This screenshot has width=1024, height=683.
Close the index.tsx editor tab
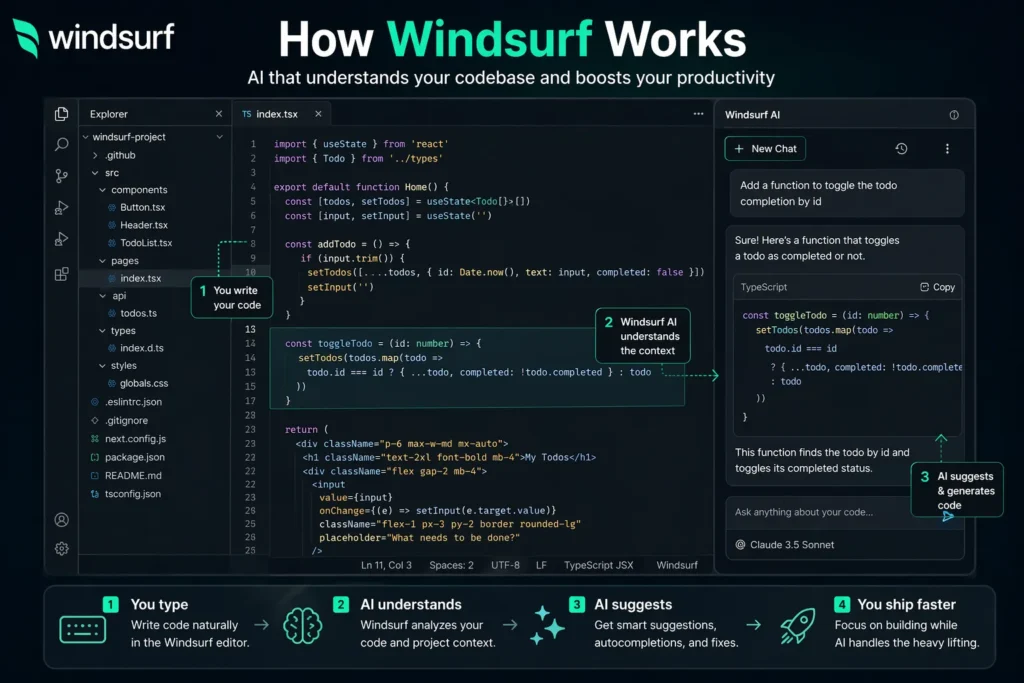tap(318, 114)
